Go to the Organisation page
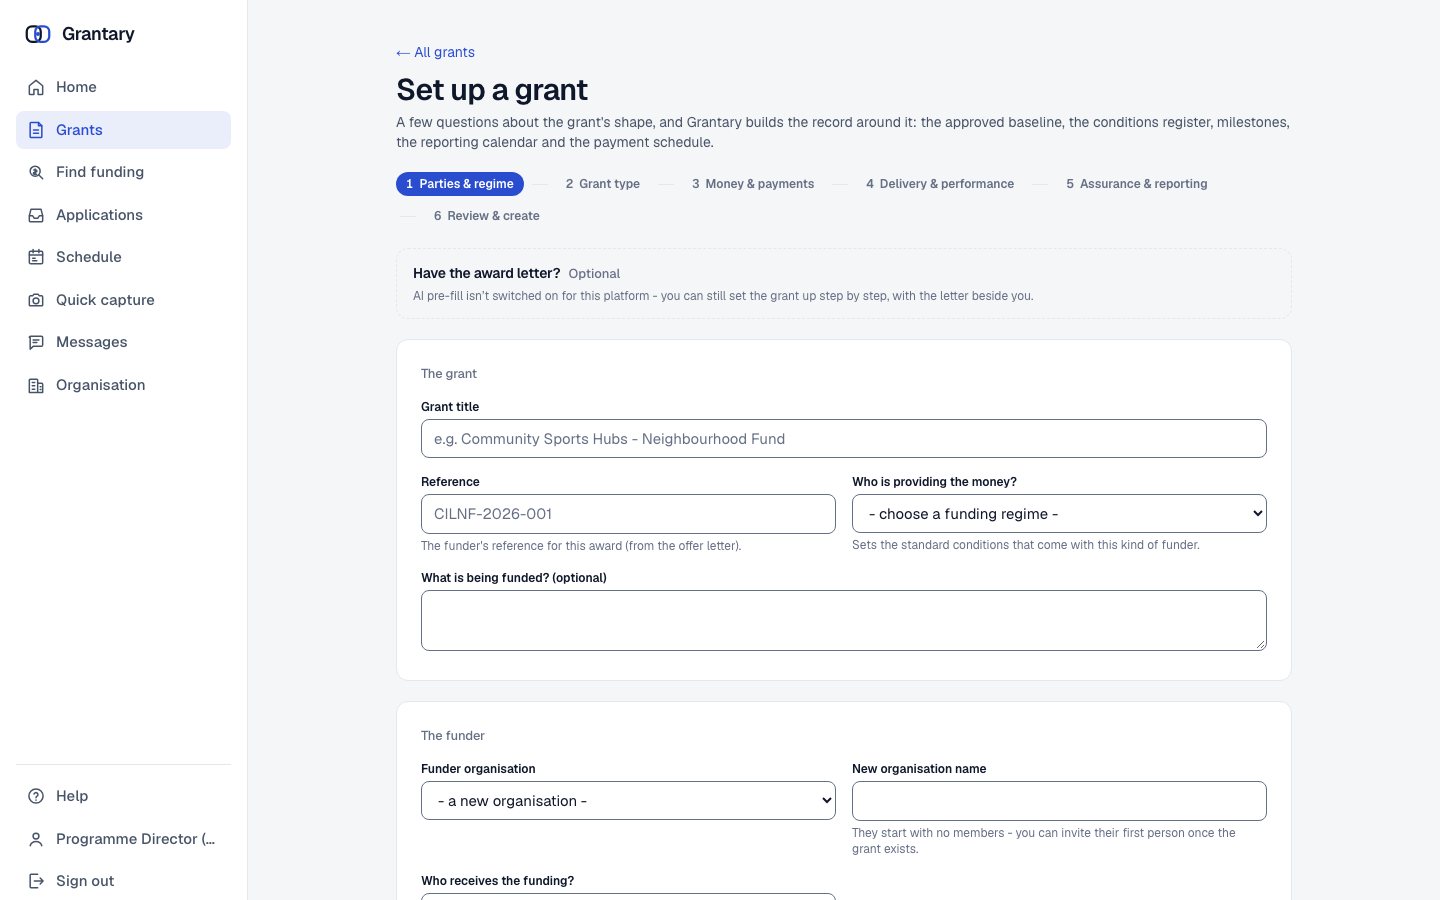The height and width of the screenshot is (900, 1440). [124, 385]
